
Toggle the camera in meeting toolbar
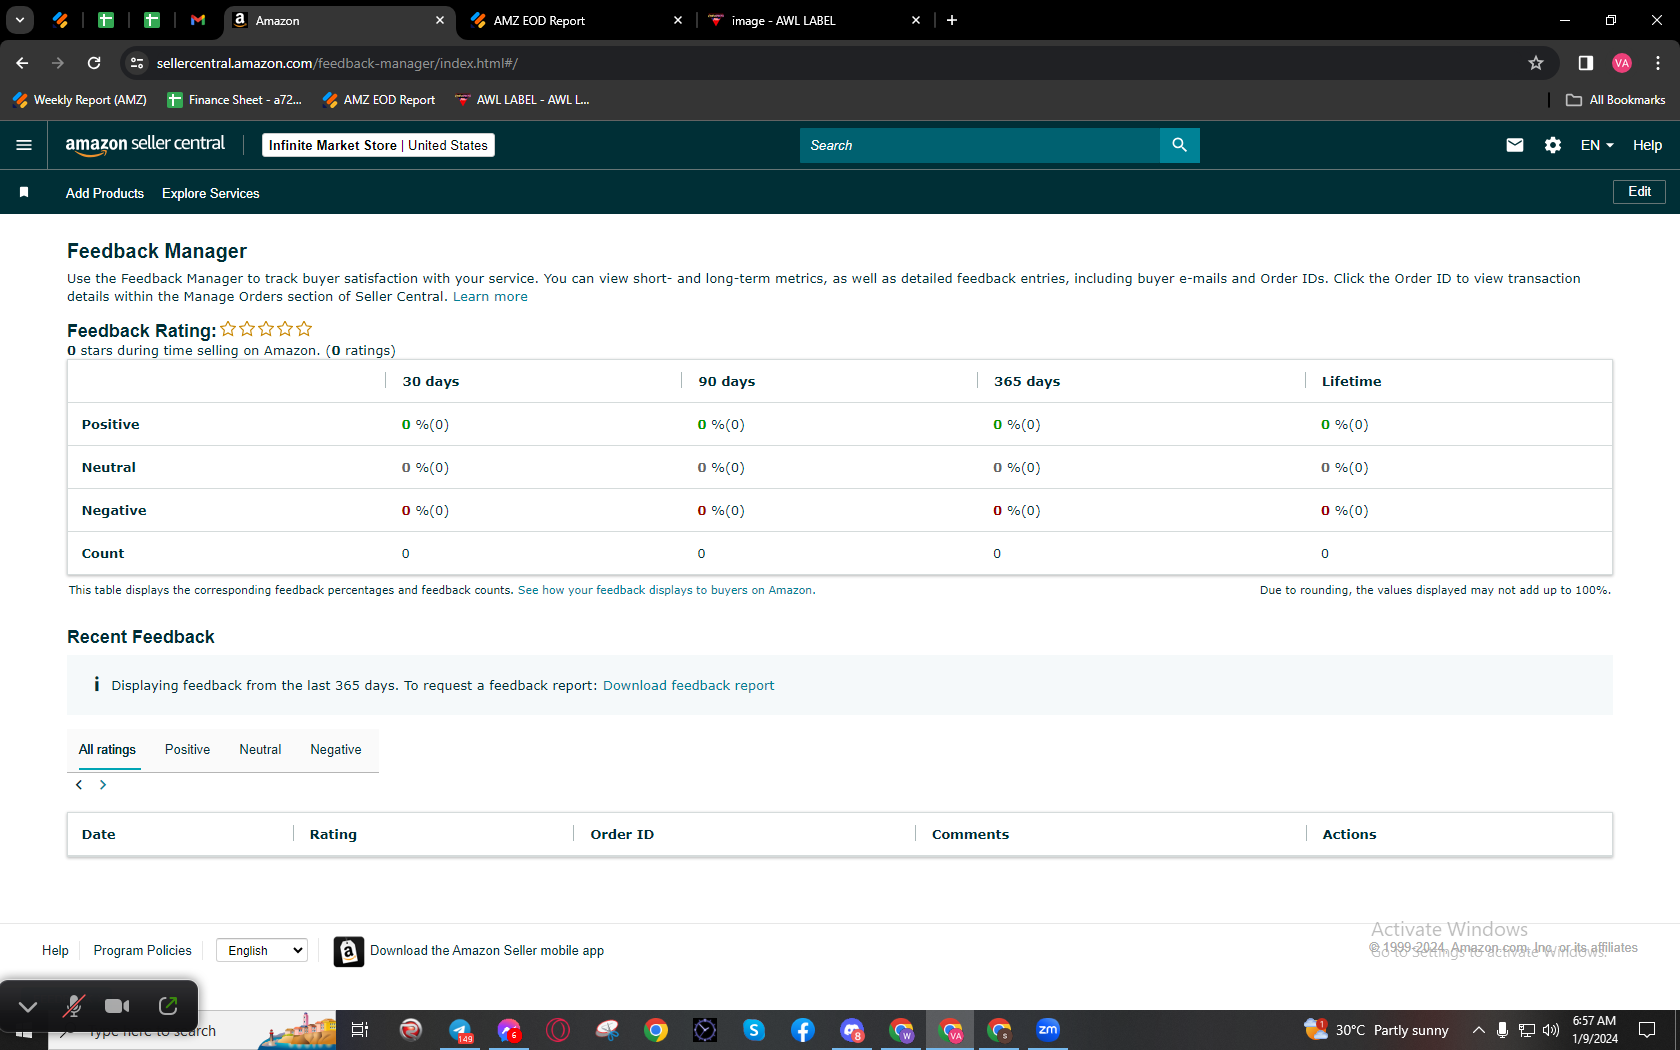(x=118, y=1006)
